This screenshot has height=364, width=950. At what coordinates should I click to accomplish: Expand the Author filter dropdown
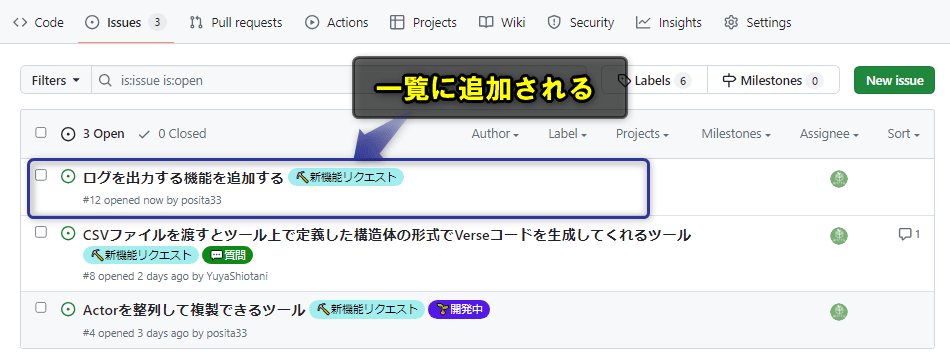click(x=495, y=134)
